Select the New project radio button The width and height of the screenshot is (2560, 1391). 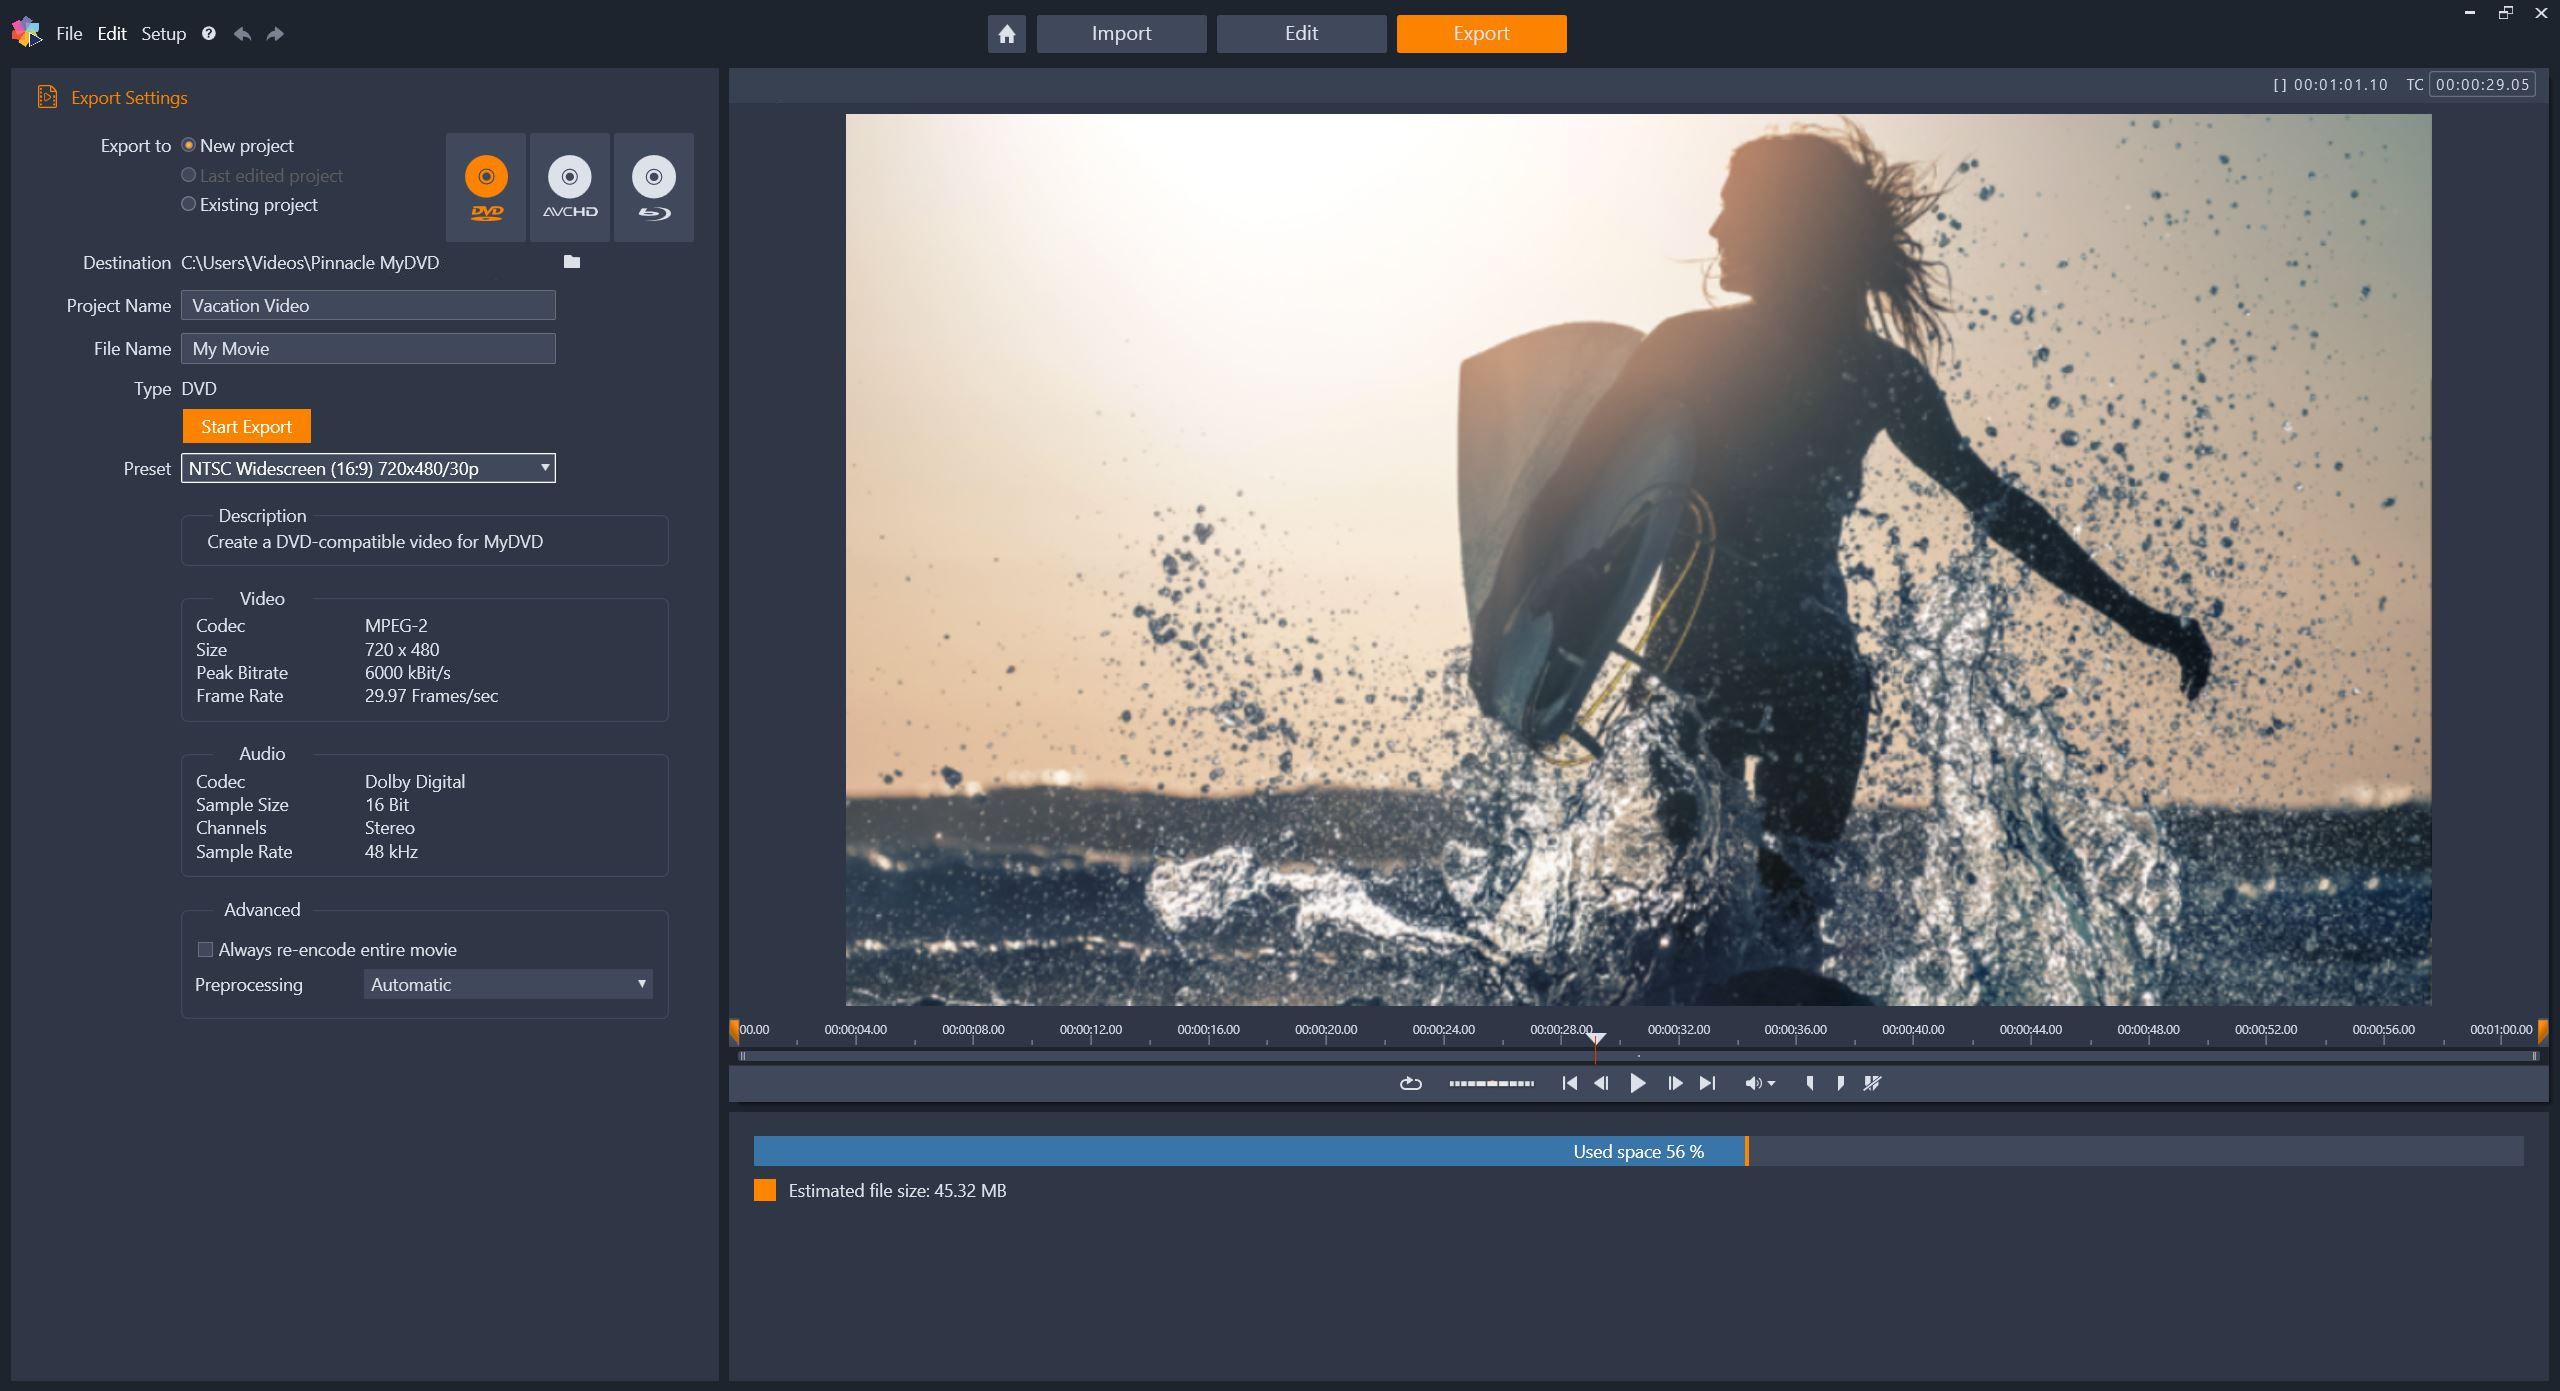click(x=188, y=145)
